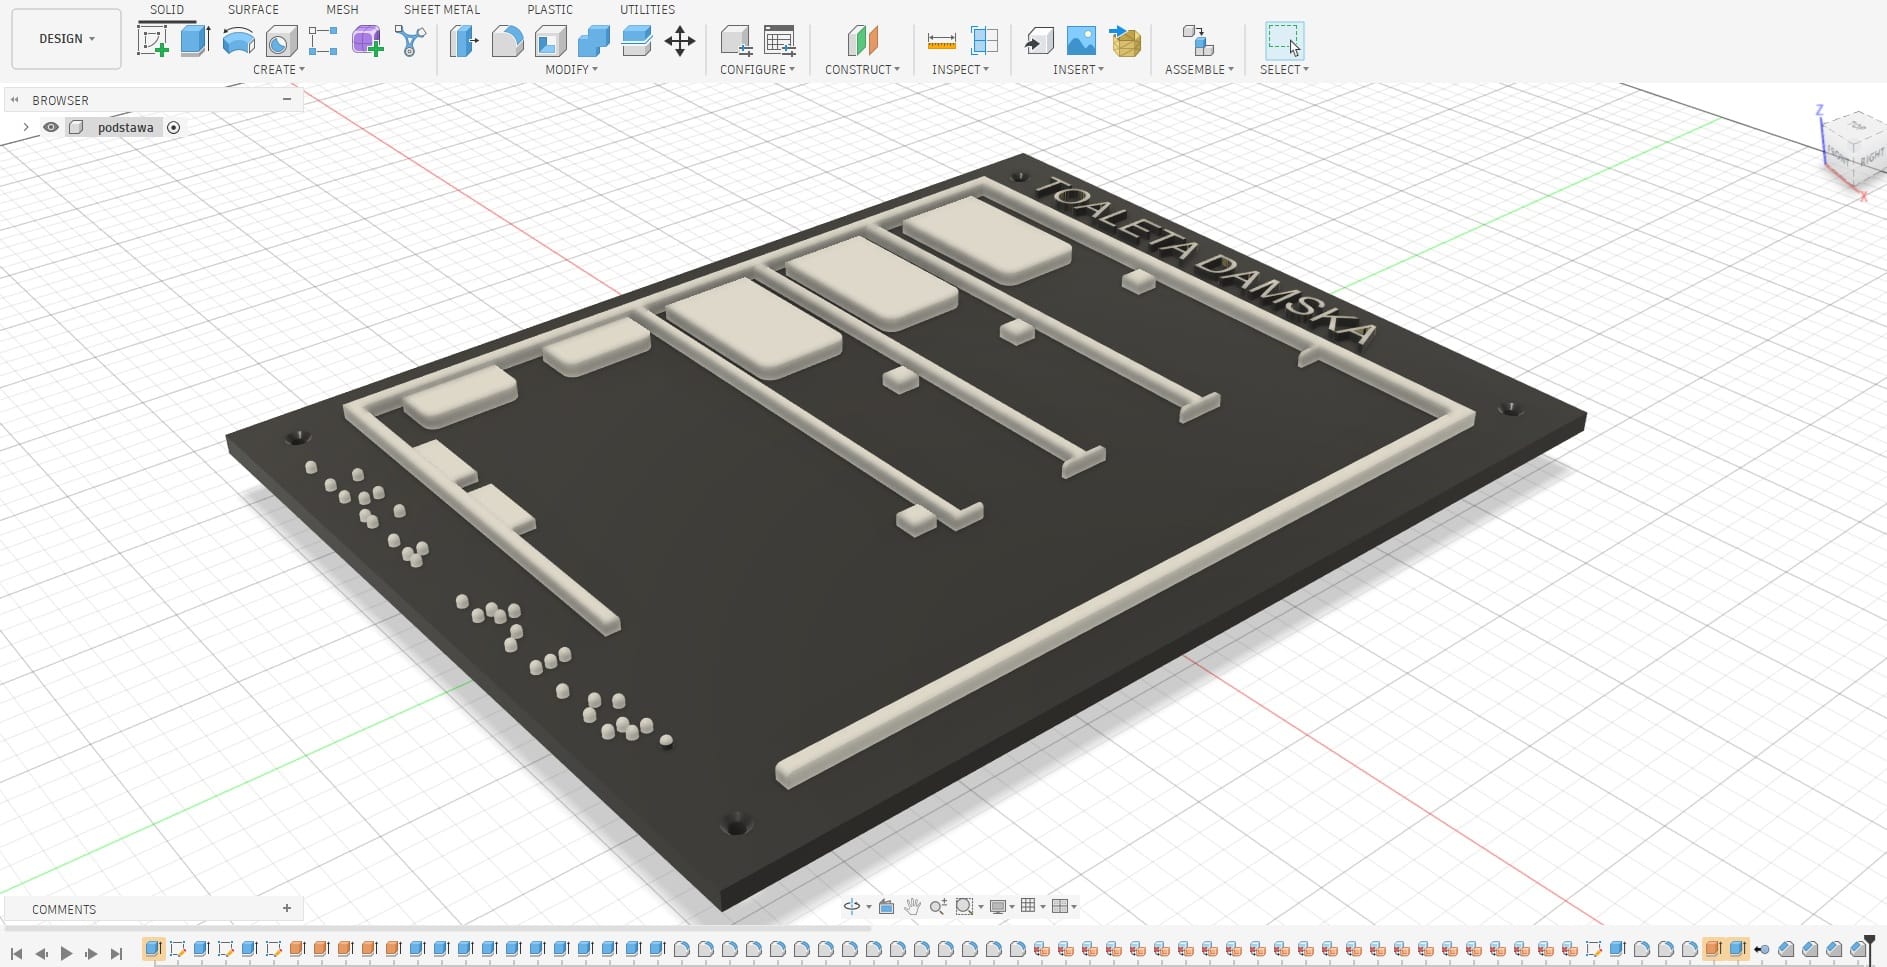Expand the podstawa tree node
This screenshot has width=1887, height=967.
[x=26, y=127]
